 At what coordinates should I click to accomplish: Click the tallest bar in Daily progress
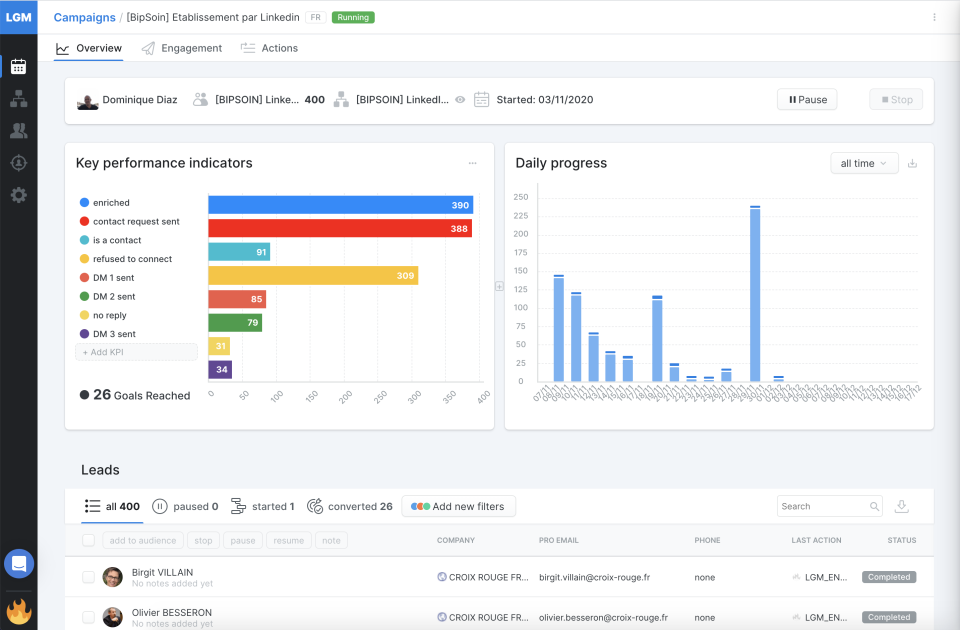click(x=755, y=294)
